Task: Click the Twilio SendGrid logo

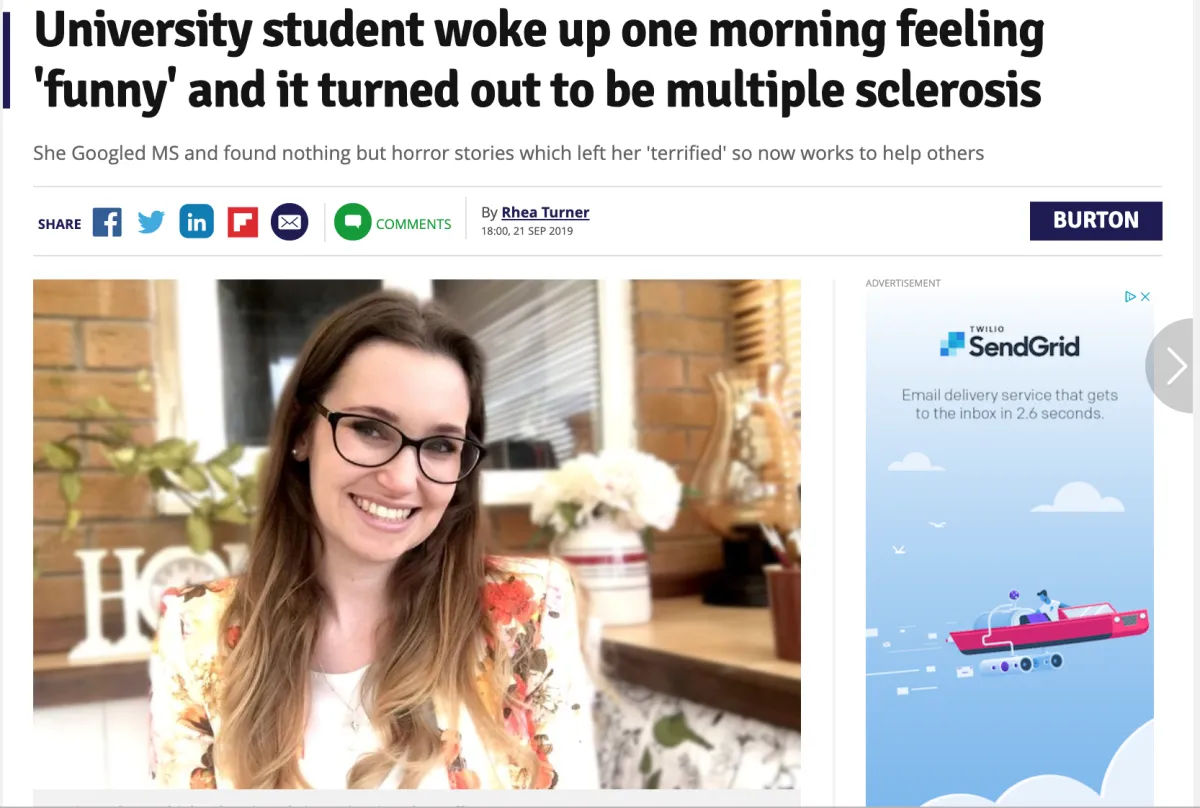Action: click(1009, 343)
